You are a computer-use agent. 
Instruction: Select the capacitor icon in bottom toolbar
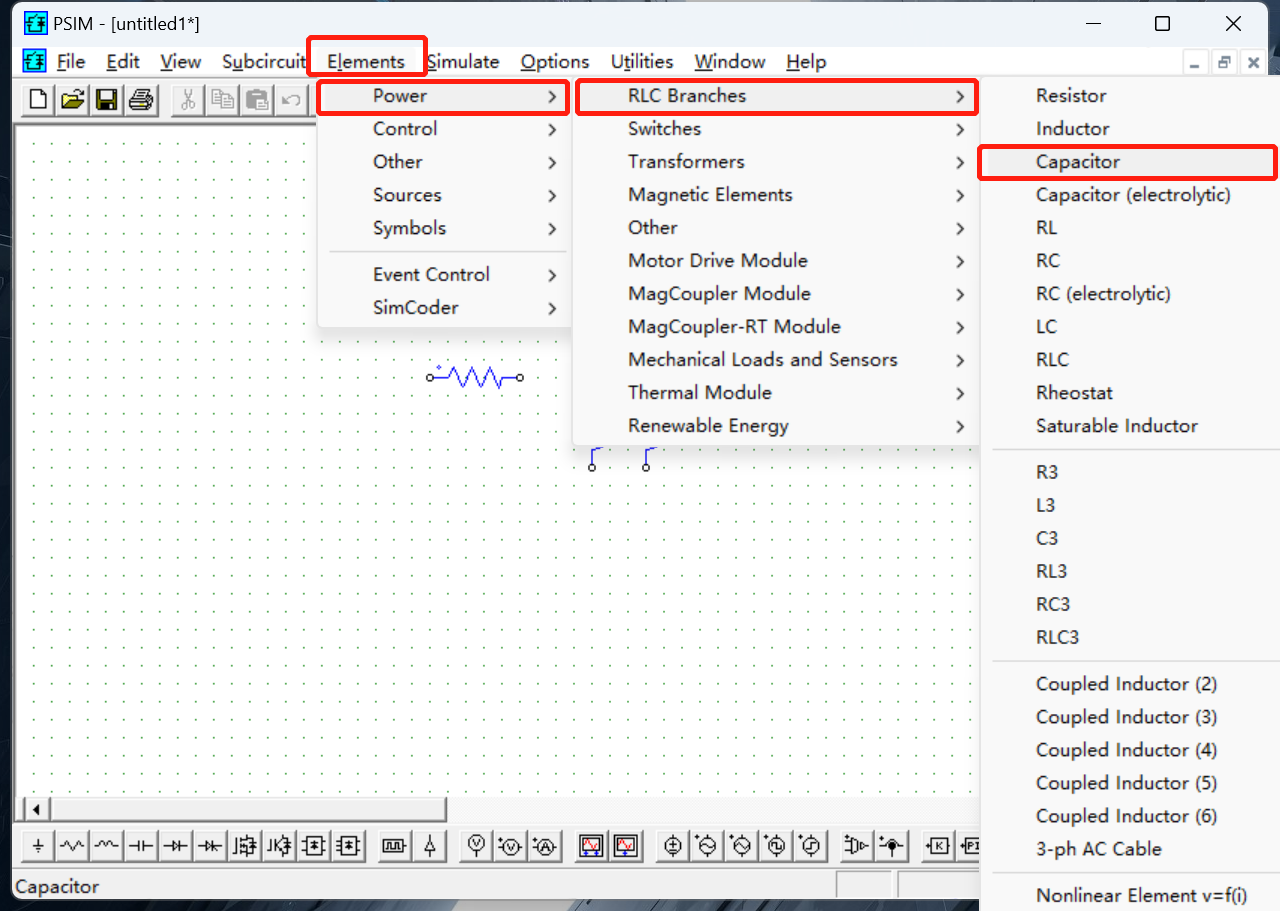click(141, 846)
